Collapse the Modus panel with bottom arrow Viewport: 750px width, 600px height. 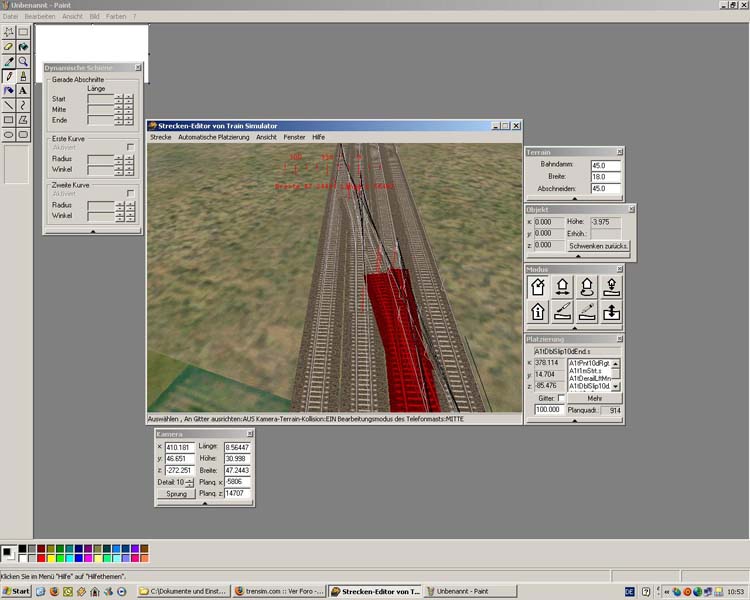[574, 329]
